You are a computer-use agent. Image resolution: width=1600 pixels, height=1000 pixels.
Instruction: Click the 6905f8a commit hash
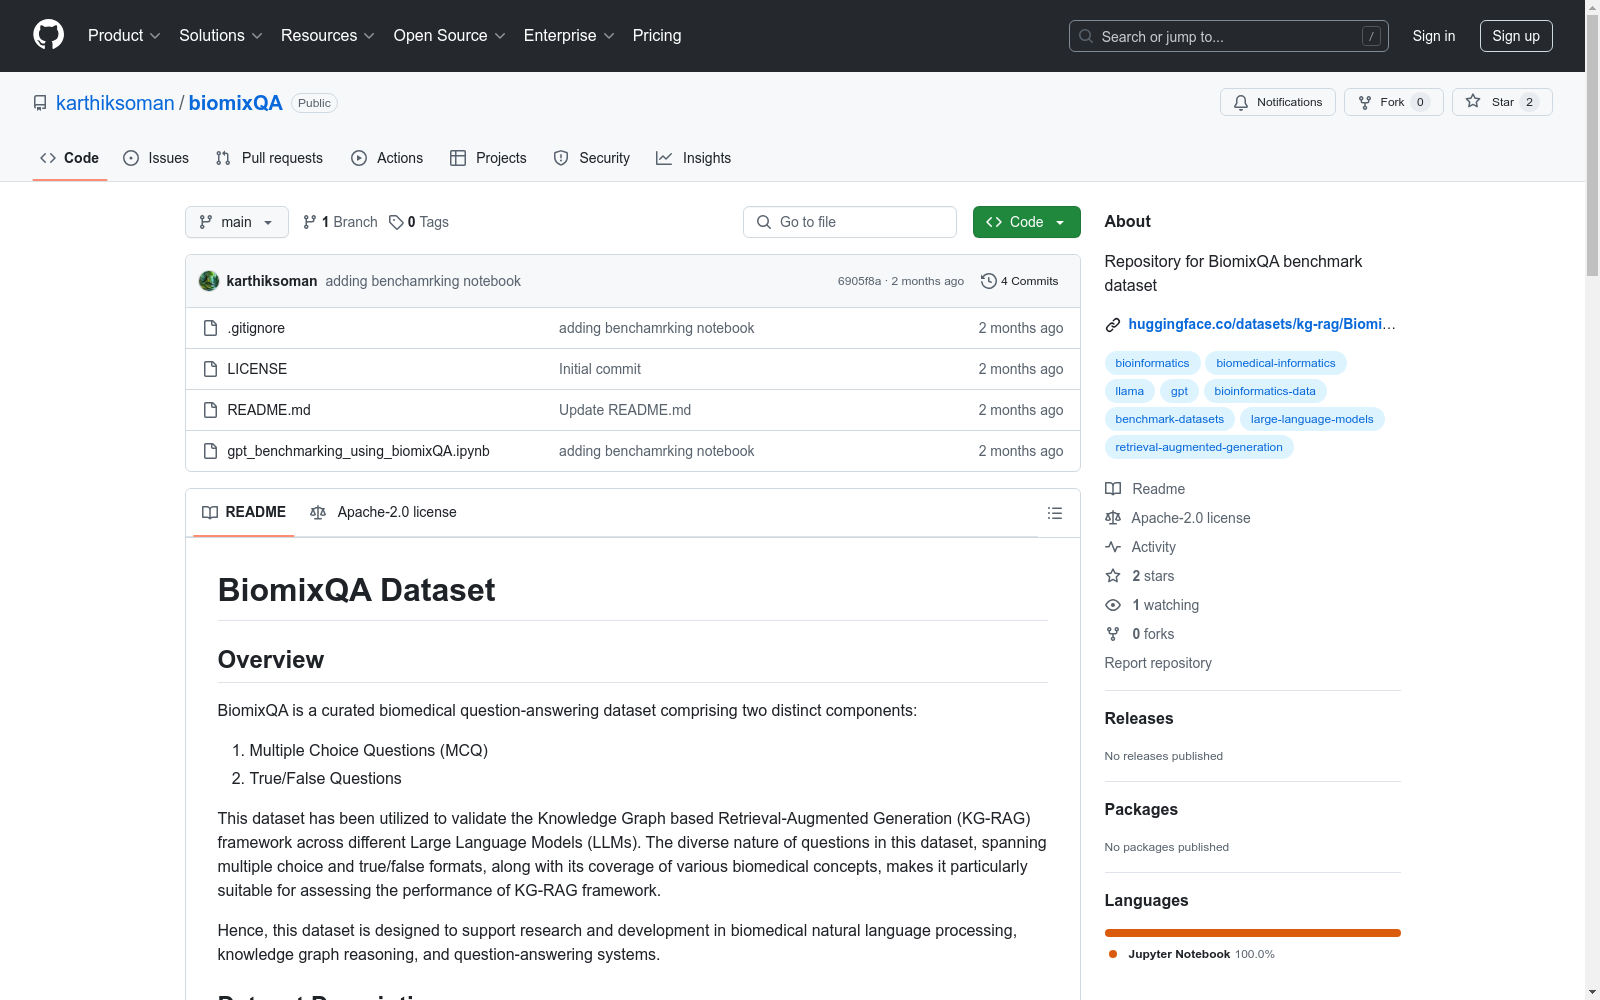(859, 281)
